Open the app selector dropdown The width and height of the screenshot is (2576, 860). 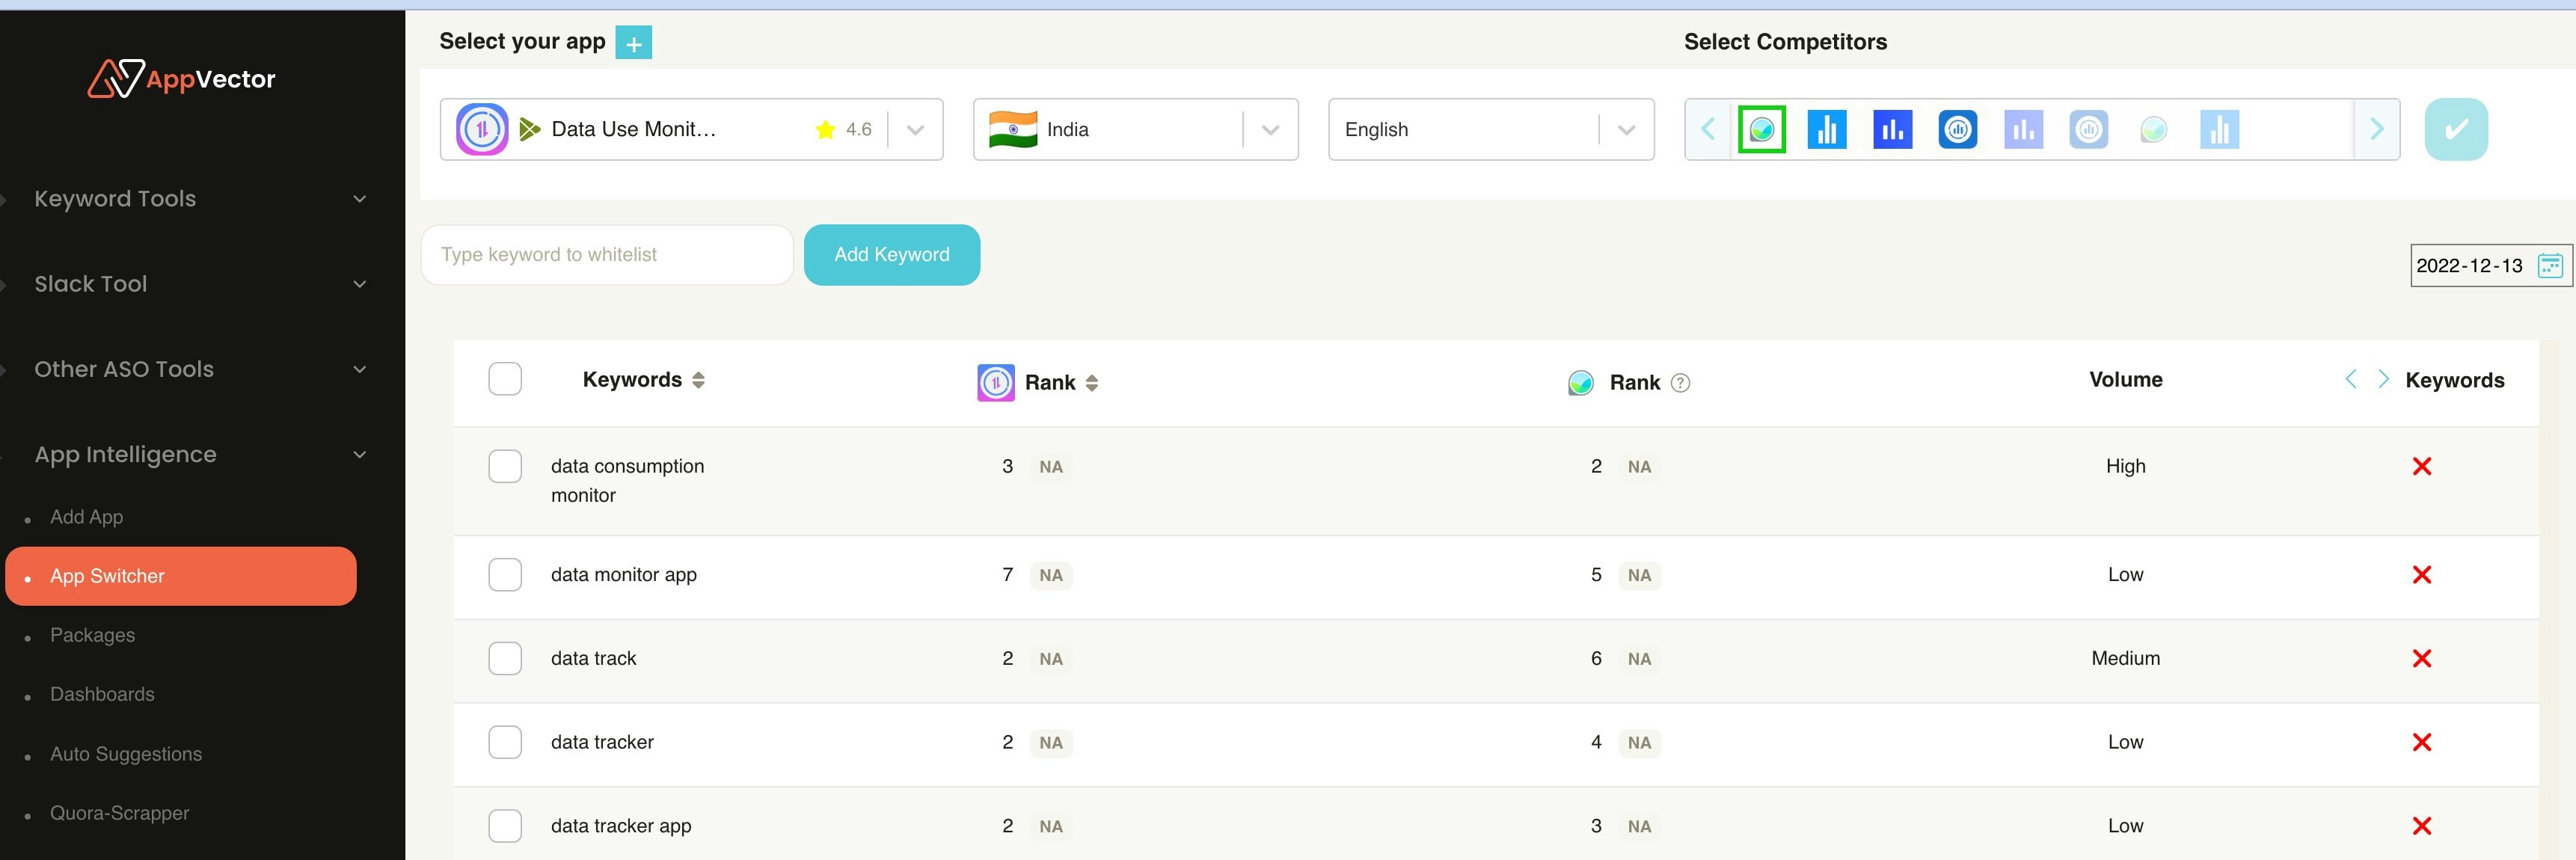(691, 129)
